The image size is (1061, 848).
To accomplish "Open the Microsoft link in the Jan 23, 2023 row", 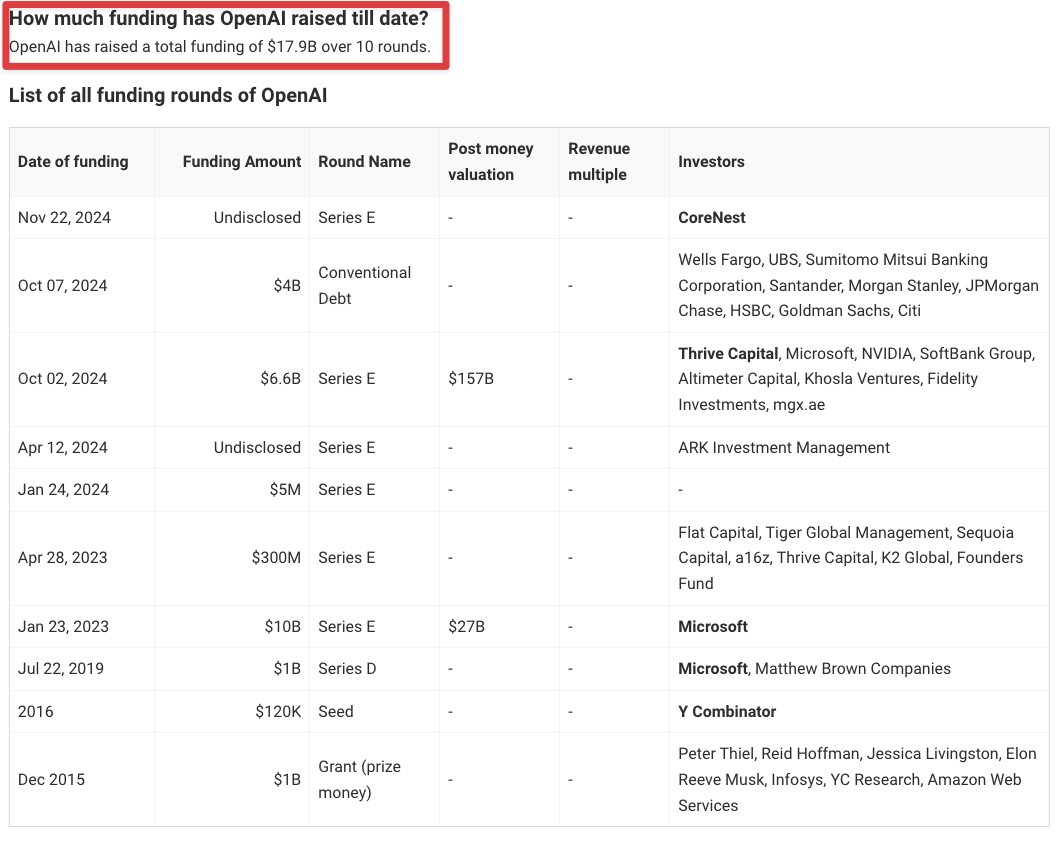I will 713,627.
